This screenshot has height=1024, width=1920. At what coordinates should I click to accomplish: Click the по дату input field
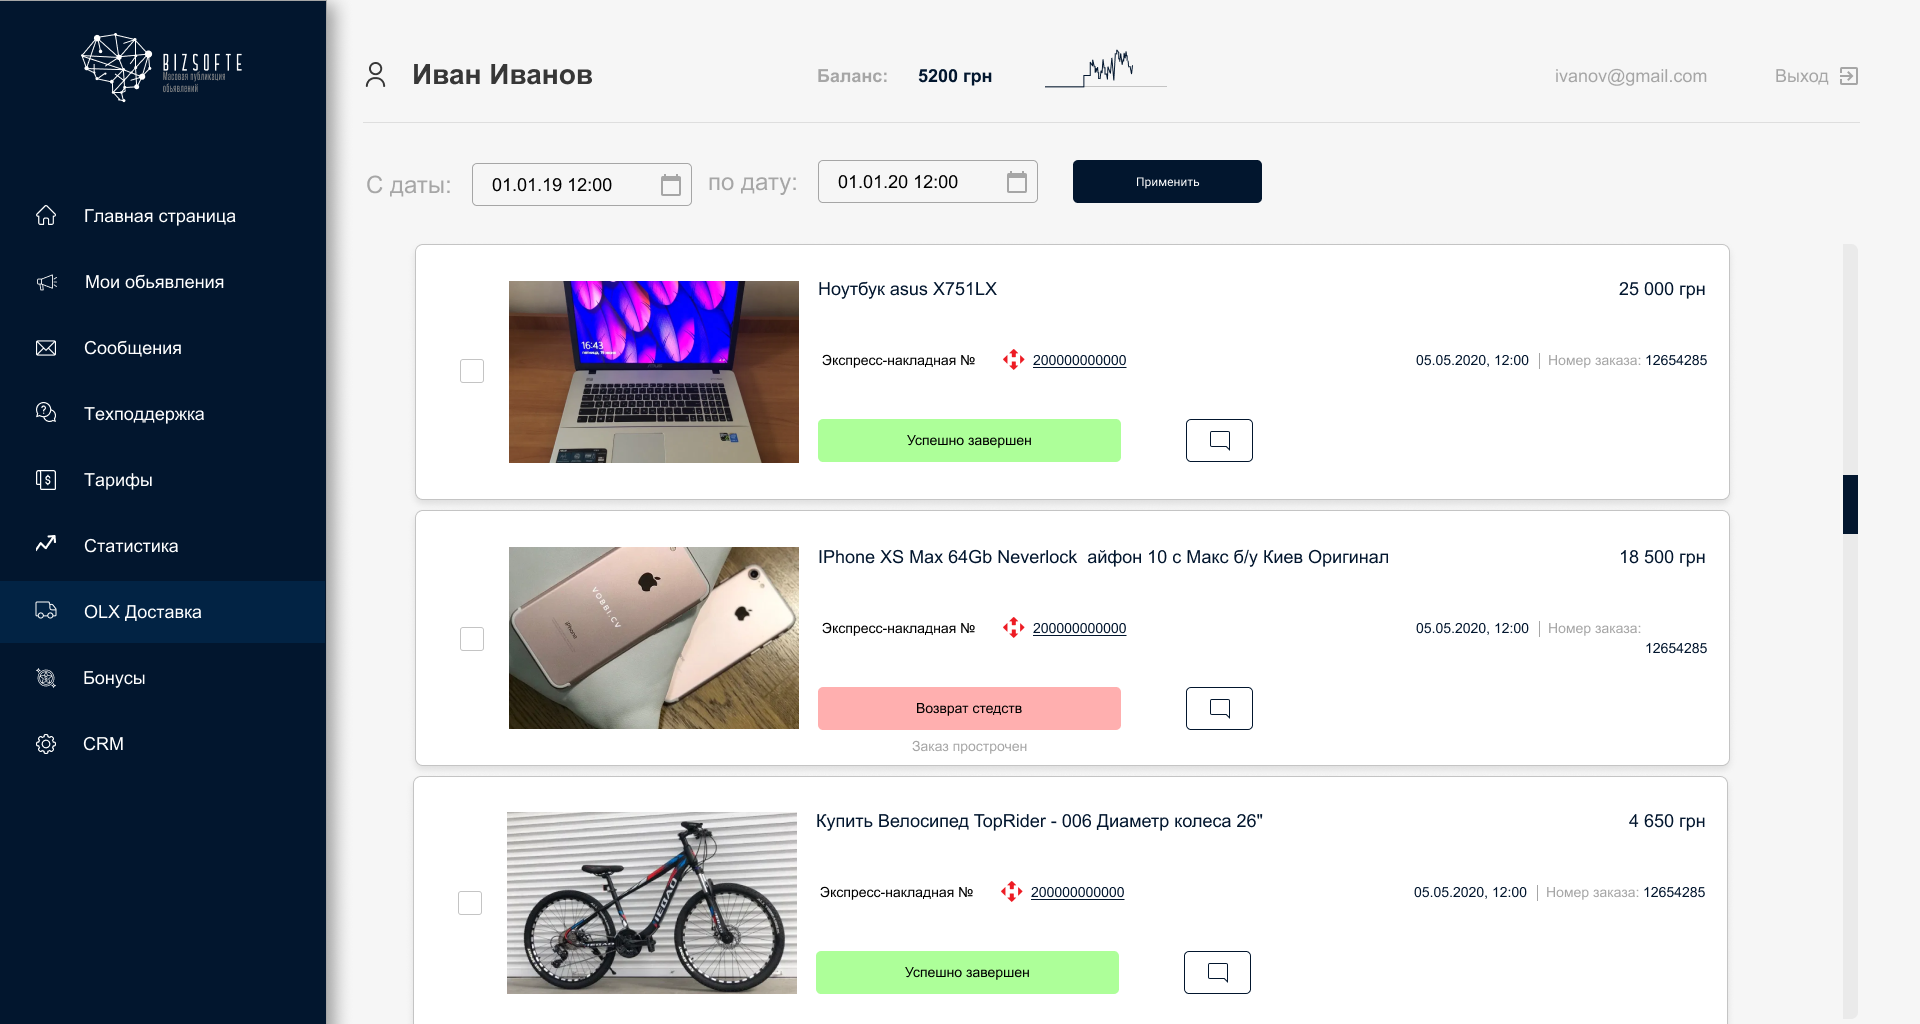pos(928,182)
